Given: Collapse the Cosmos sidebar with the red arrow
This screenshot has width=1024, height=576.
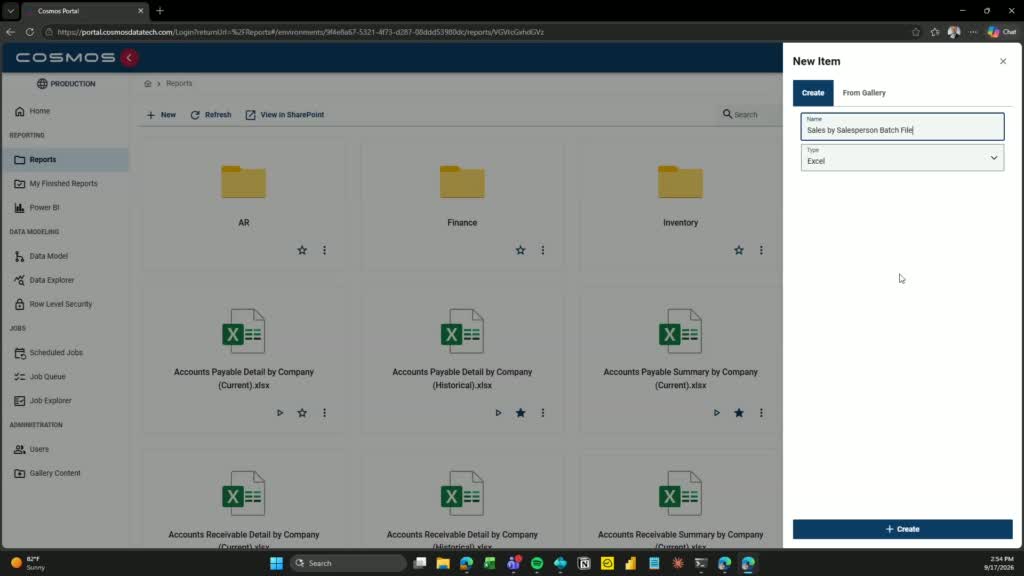Looking at the screenshot, I should [129, 57].
